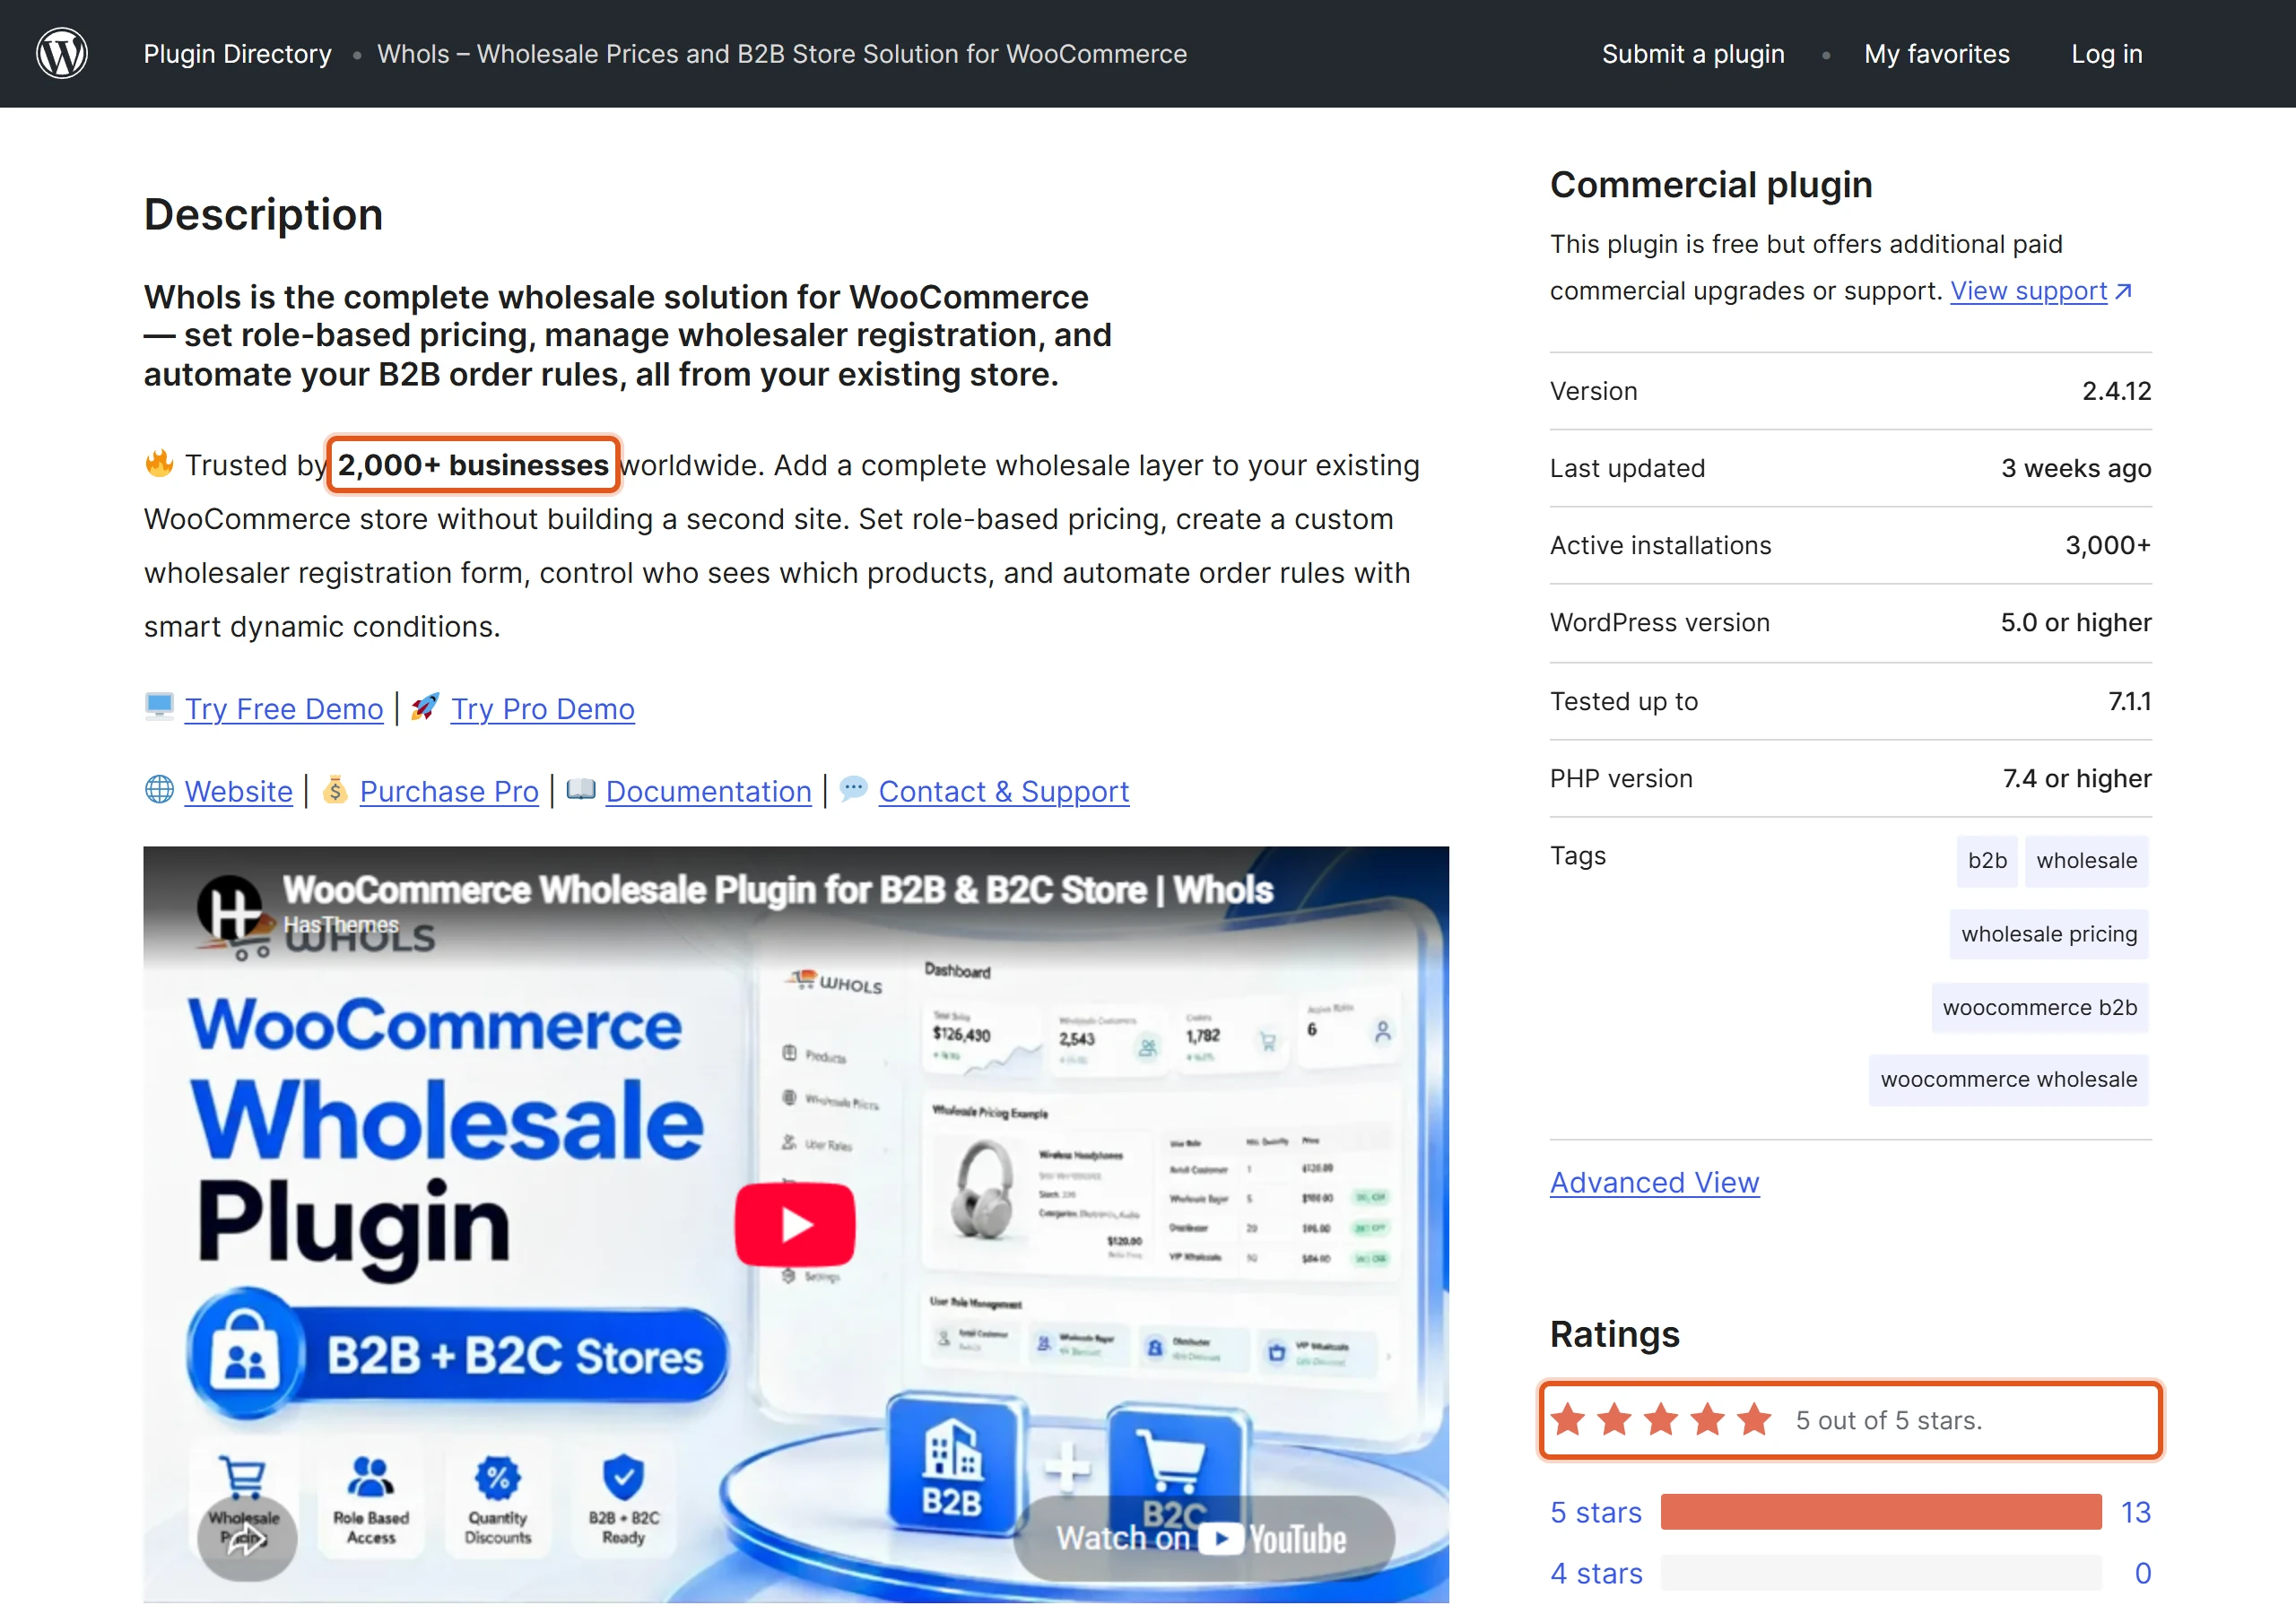Click the 4 stars rating bar
The image size is (2296, 1614).
[x=1881, y=1573]
